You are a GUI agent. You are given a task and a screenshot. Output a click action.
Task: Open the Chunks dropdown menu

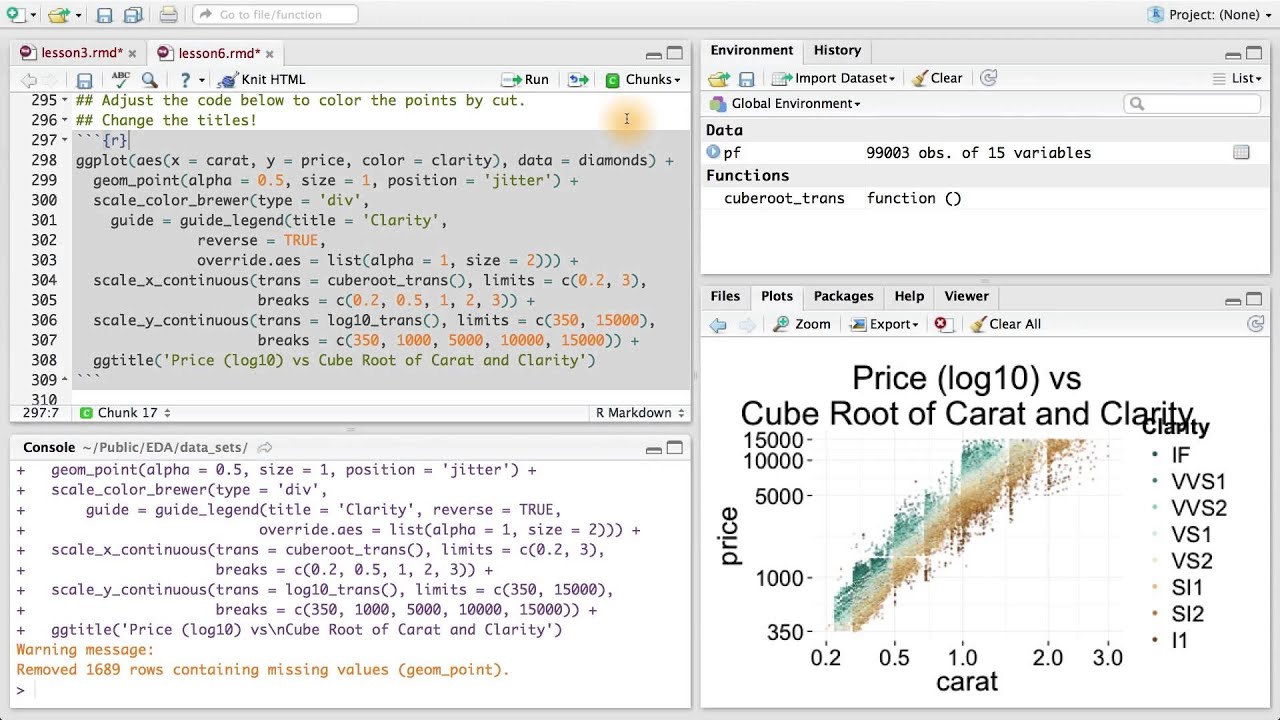(x=642, y=80)
